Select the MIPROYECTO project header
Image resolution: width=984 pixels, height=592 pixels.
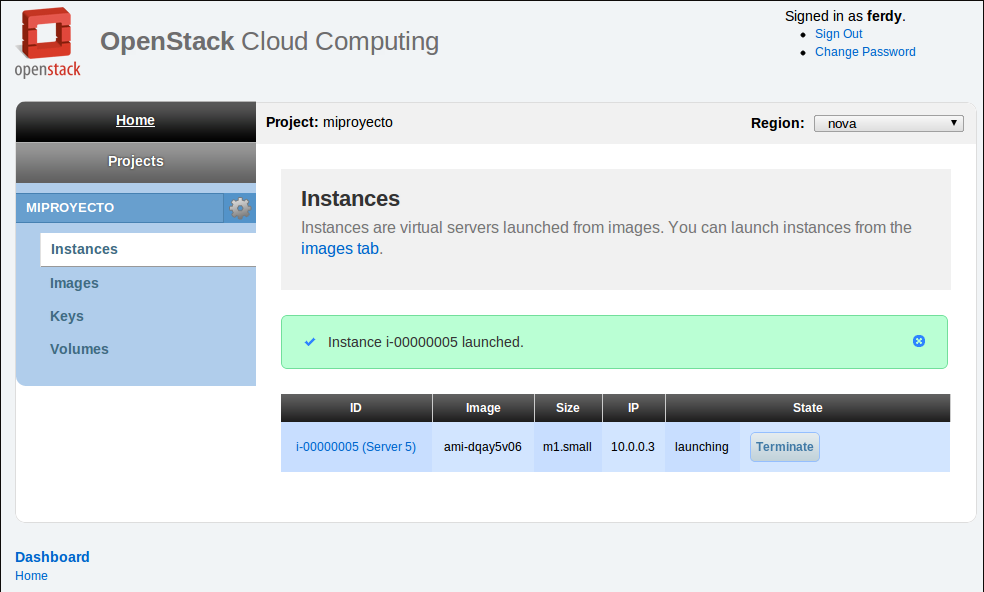tap(119, 208)
